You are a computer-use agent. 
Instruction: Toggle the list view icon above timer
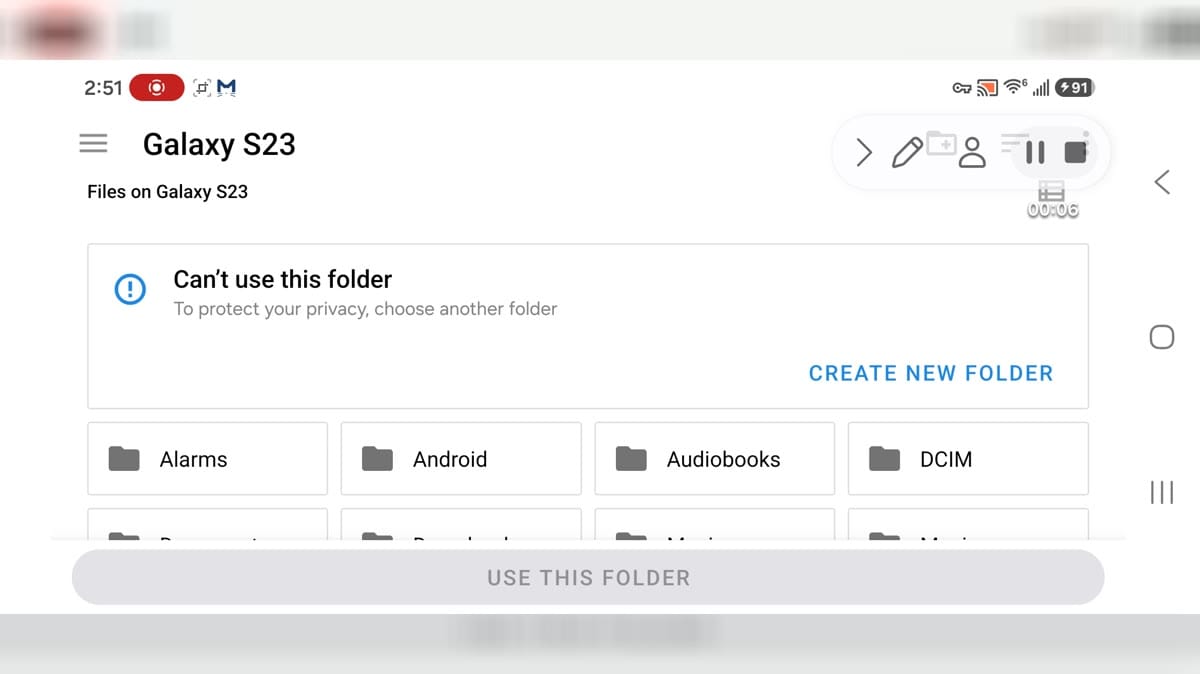click(x=1050, y=191)
